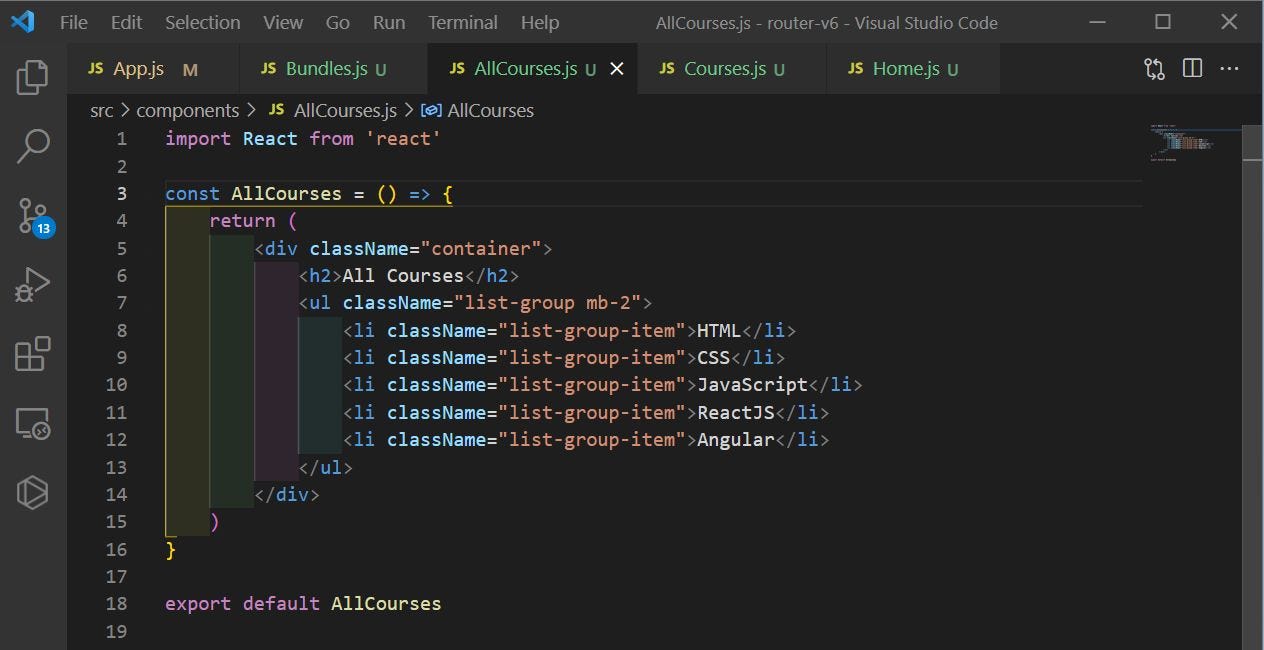Click the hexagonal play icon in activity bar
The width and height of the screenshot is (1264, 650).
pos(33,492)
